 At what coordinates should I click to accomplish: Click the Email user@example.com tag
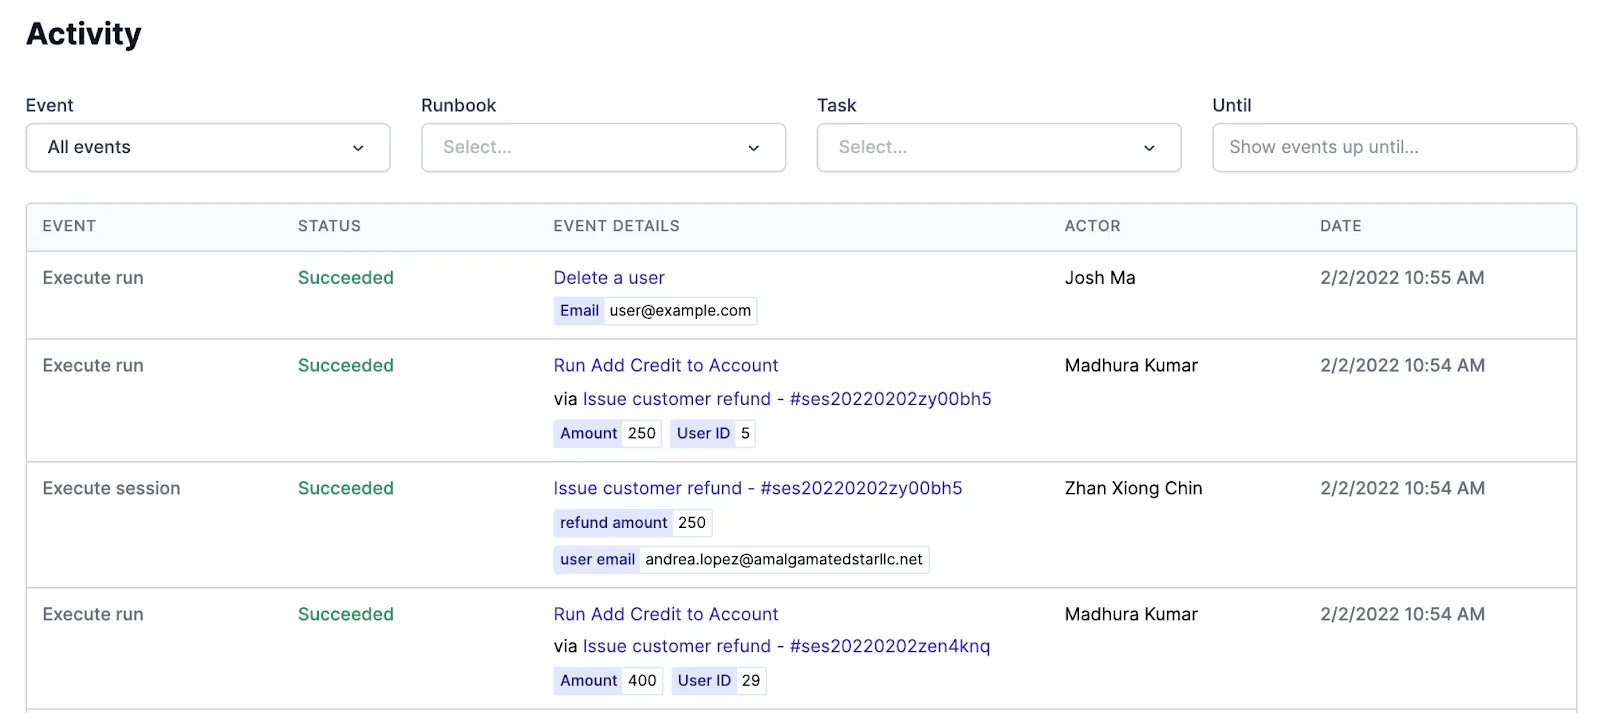655,311
